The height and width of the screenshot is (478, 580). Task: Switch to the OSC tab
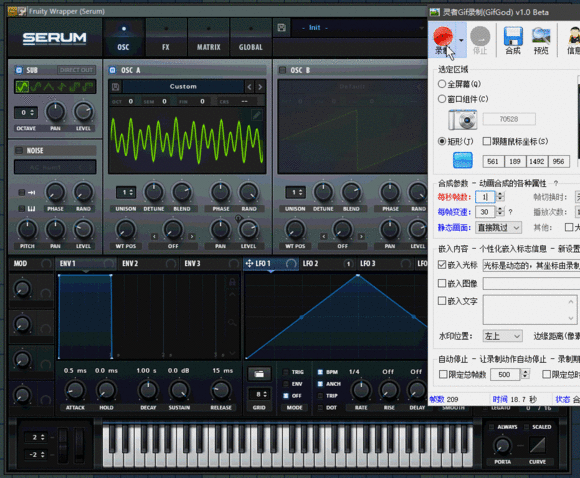coord(123,38)
